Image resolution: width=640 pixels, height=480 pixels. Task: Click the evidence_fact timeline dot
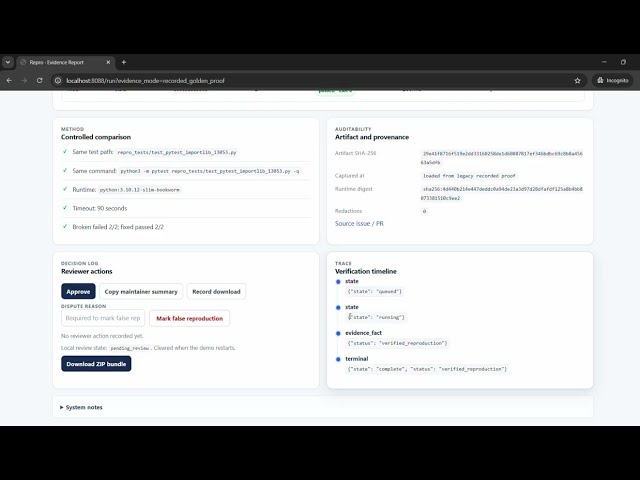338,333
